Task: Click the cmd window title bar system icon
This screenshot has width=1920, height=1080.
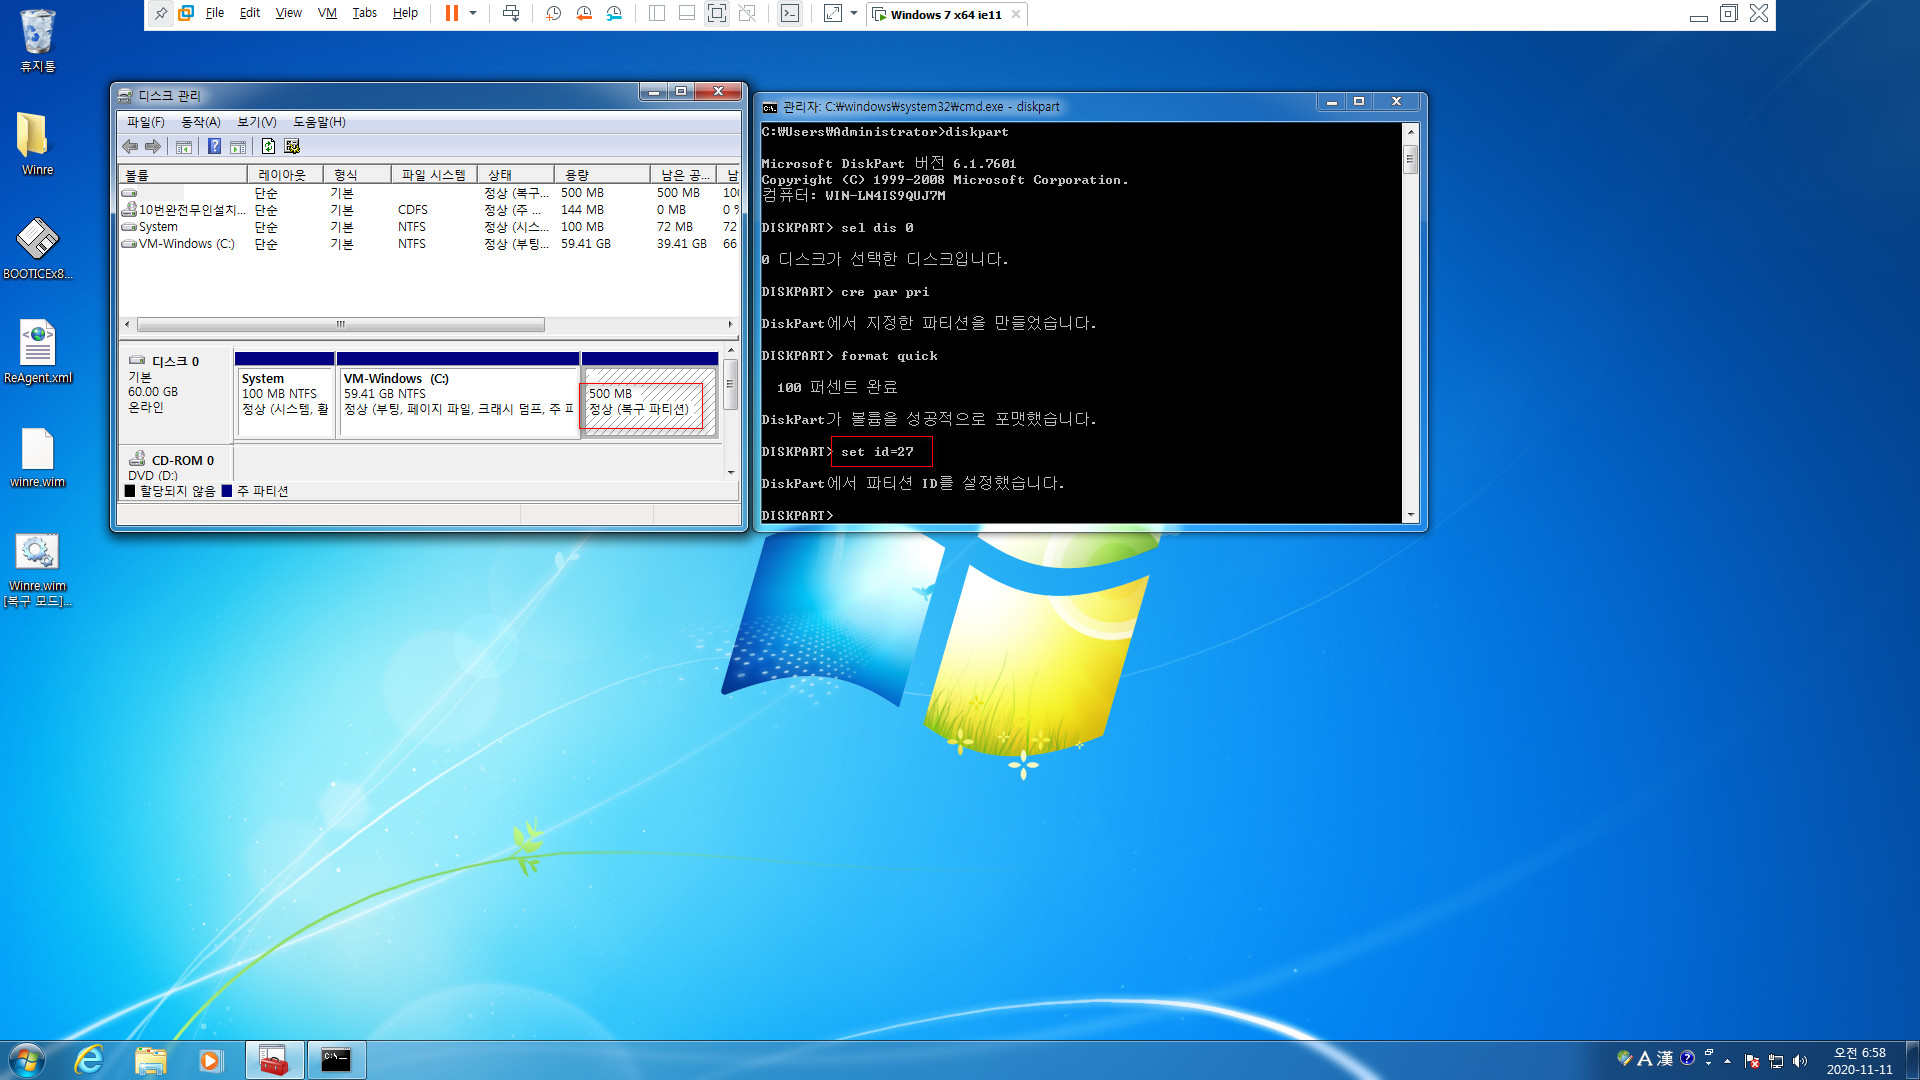Action: pos(769,107)
